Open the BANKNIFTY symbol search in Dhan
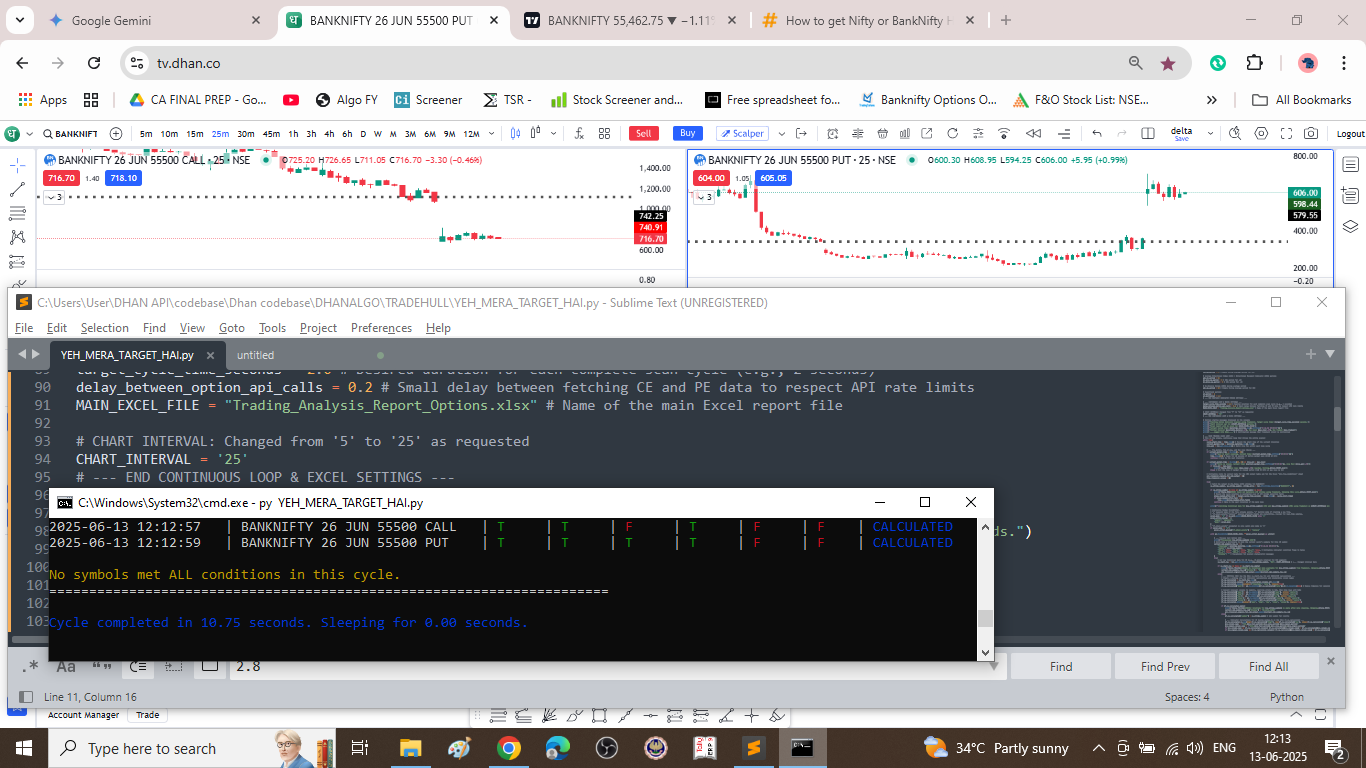This screenshot has width=1366, height=768. coord(69,134)
